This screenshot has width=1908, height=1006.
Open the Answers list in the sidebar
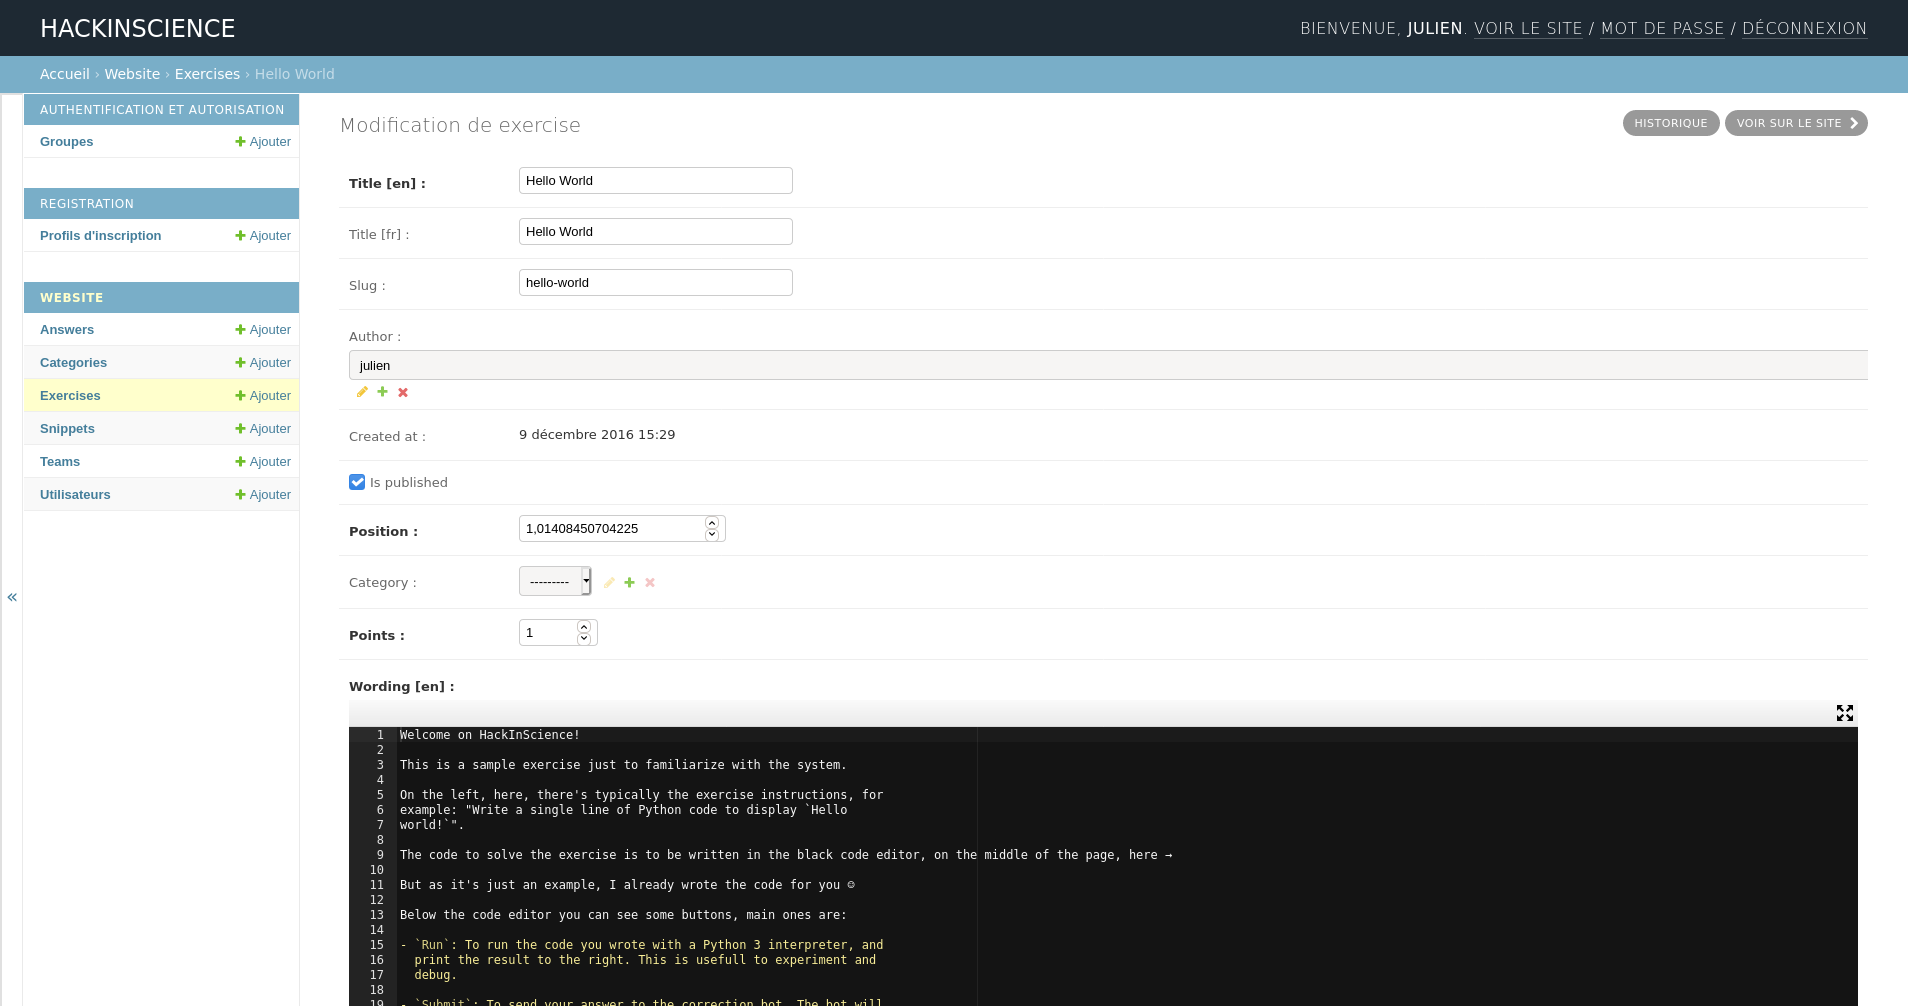[67, 330]
